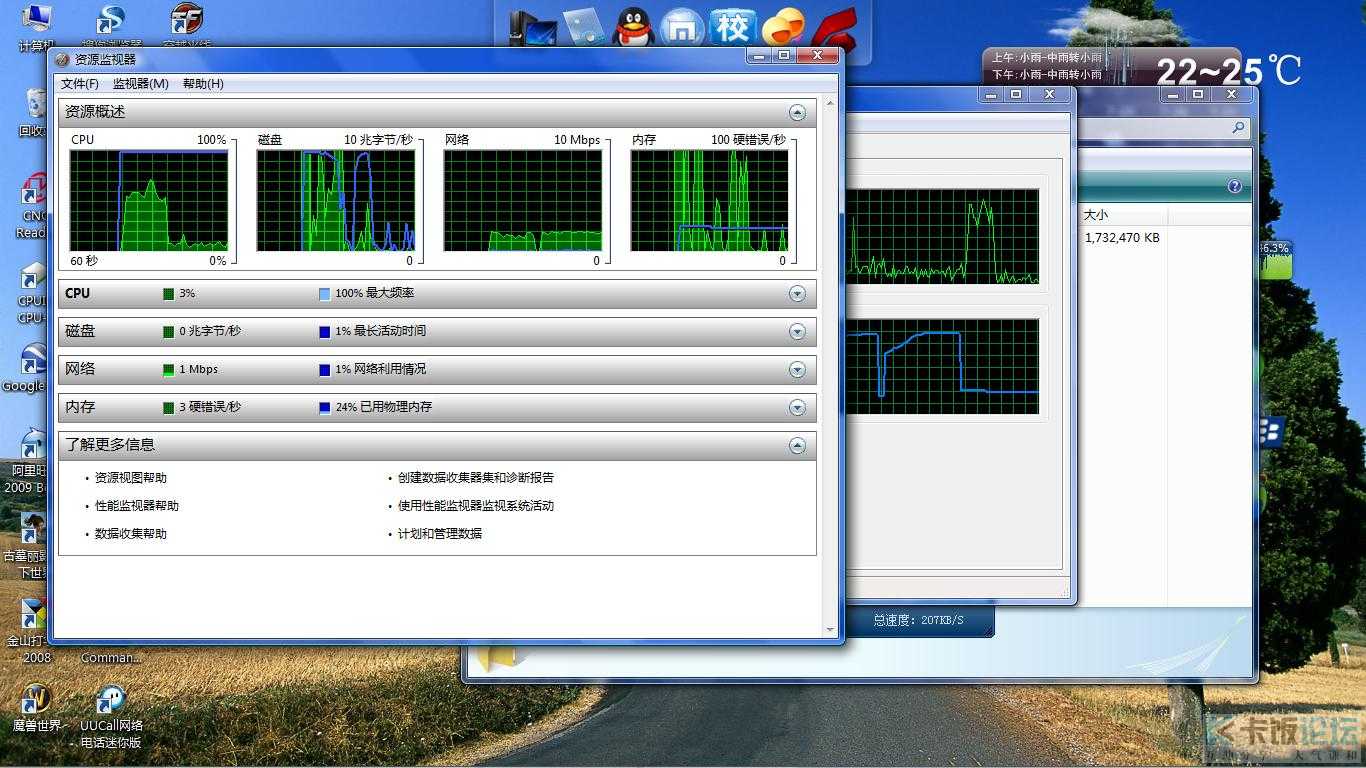Open 使用性能监视器监视系统活动 link
This screenshot has height=768, width=1366.
[x=476, y=506]
